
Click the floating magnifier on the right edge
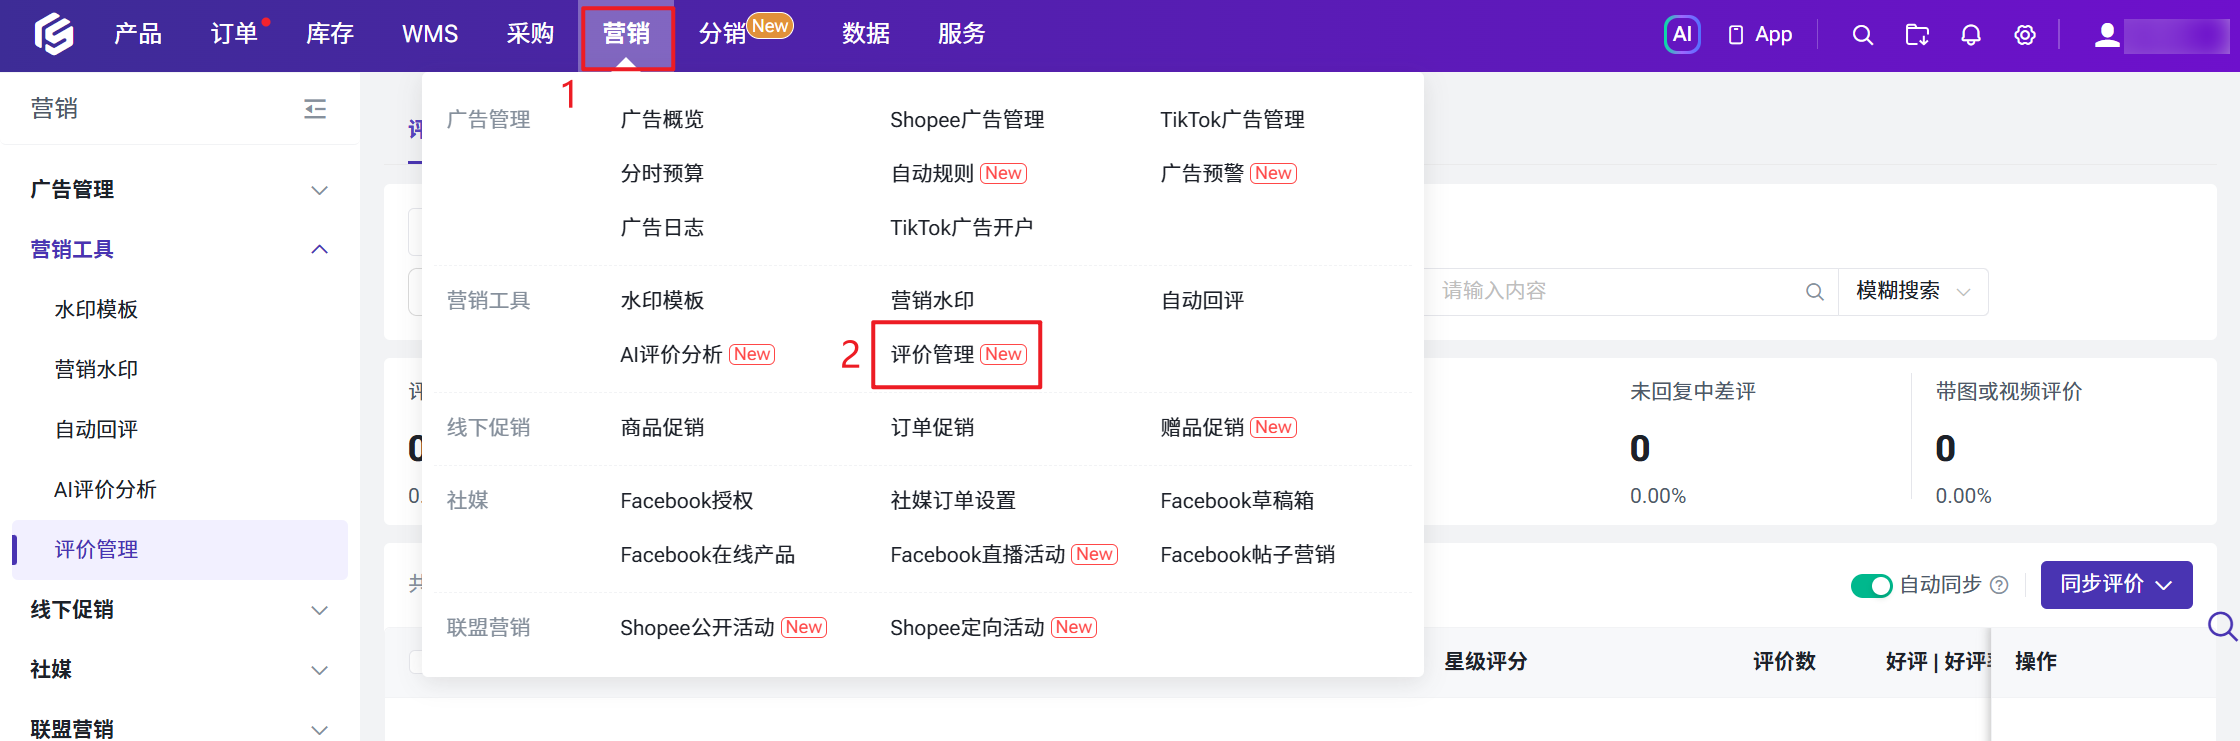(x=2222, y=626)
